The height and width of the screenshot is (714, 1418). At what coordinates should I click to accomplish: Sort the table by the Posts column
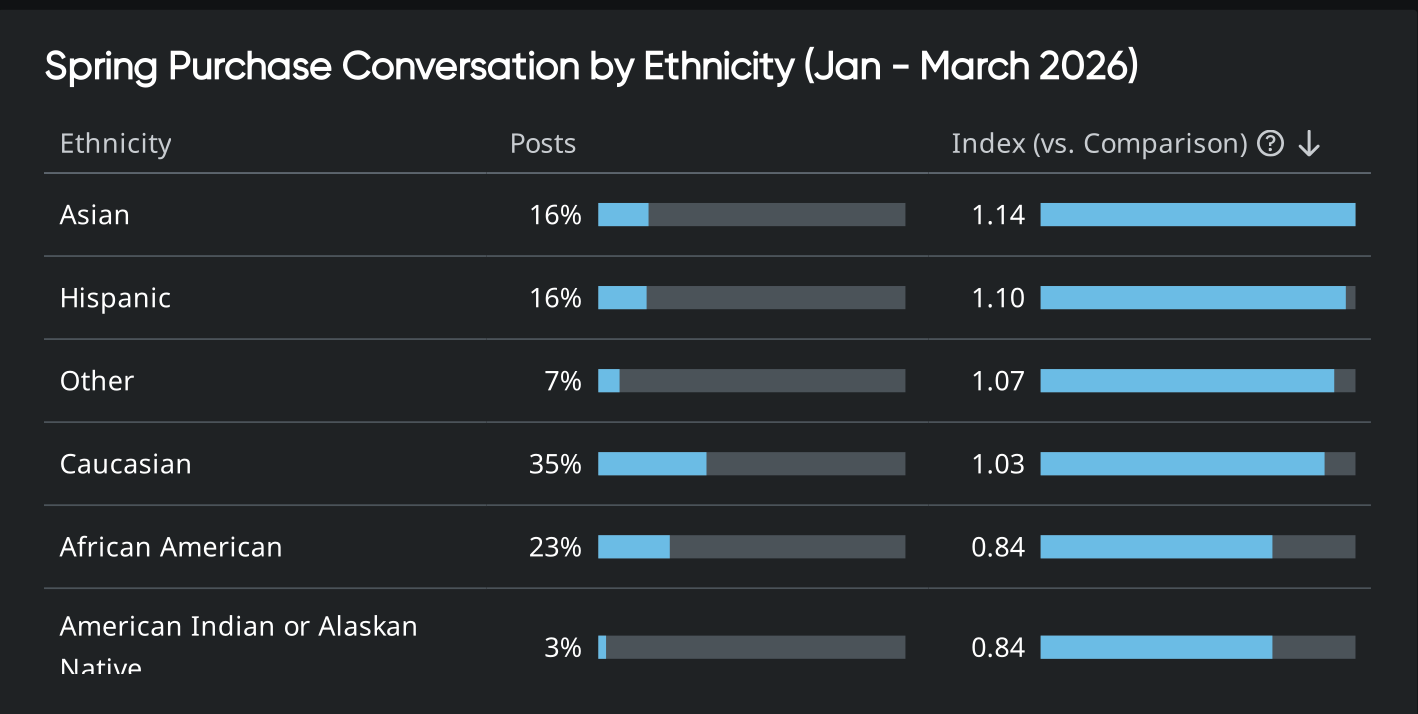pyautogui.click(x=542, y=143)
